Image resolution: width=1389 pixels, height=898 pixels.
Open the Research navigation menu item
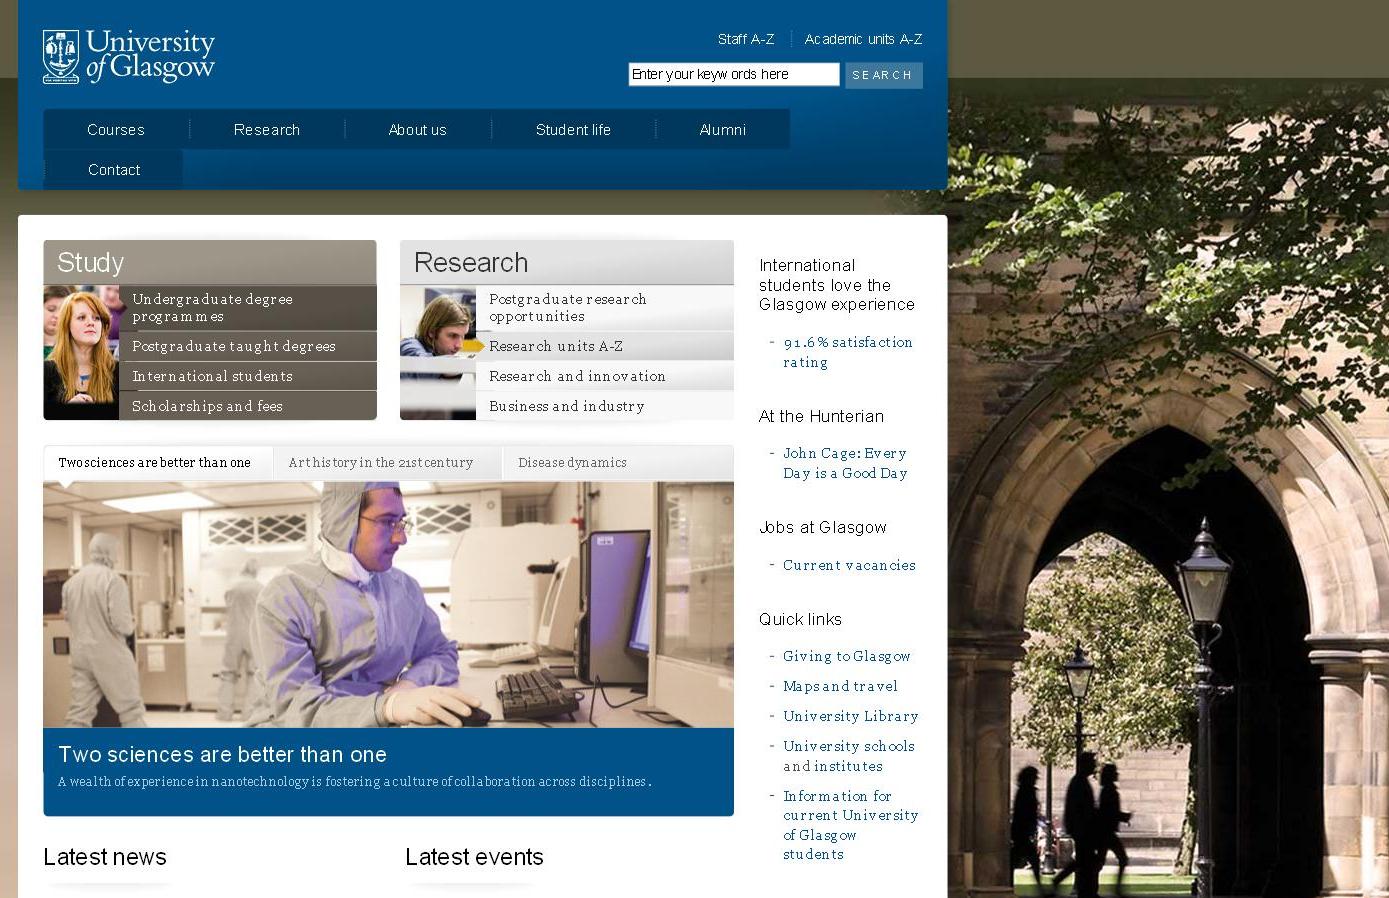tap(267, 130)
